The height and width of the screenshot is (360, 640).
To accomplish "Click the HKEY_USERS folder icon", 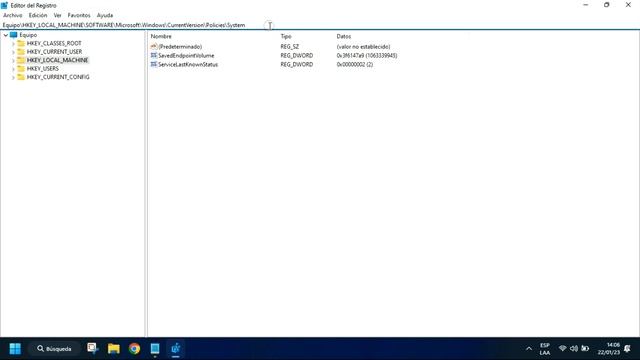I will 21,69.
